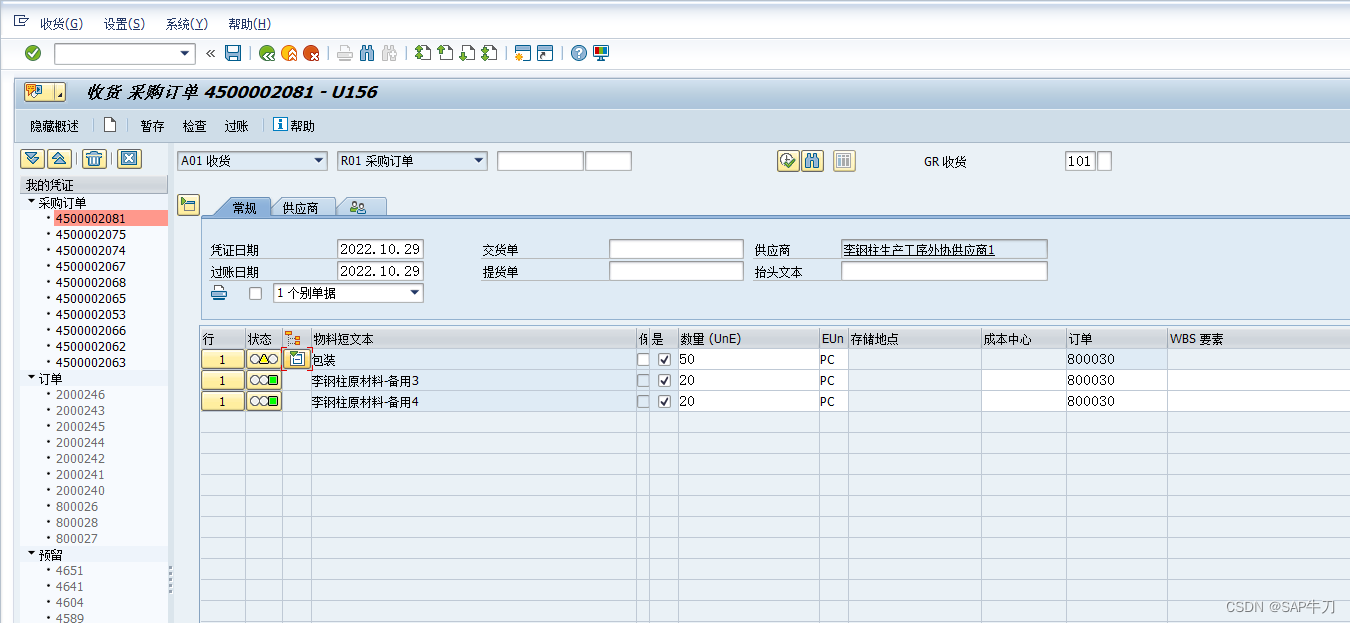This screenshot has height=623, width=1350.
Task: Click the close overview X icon
Action: point(128,159)
